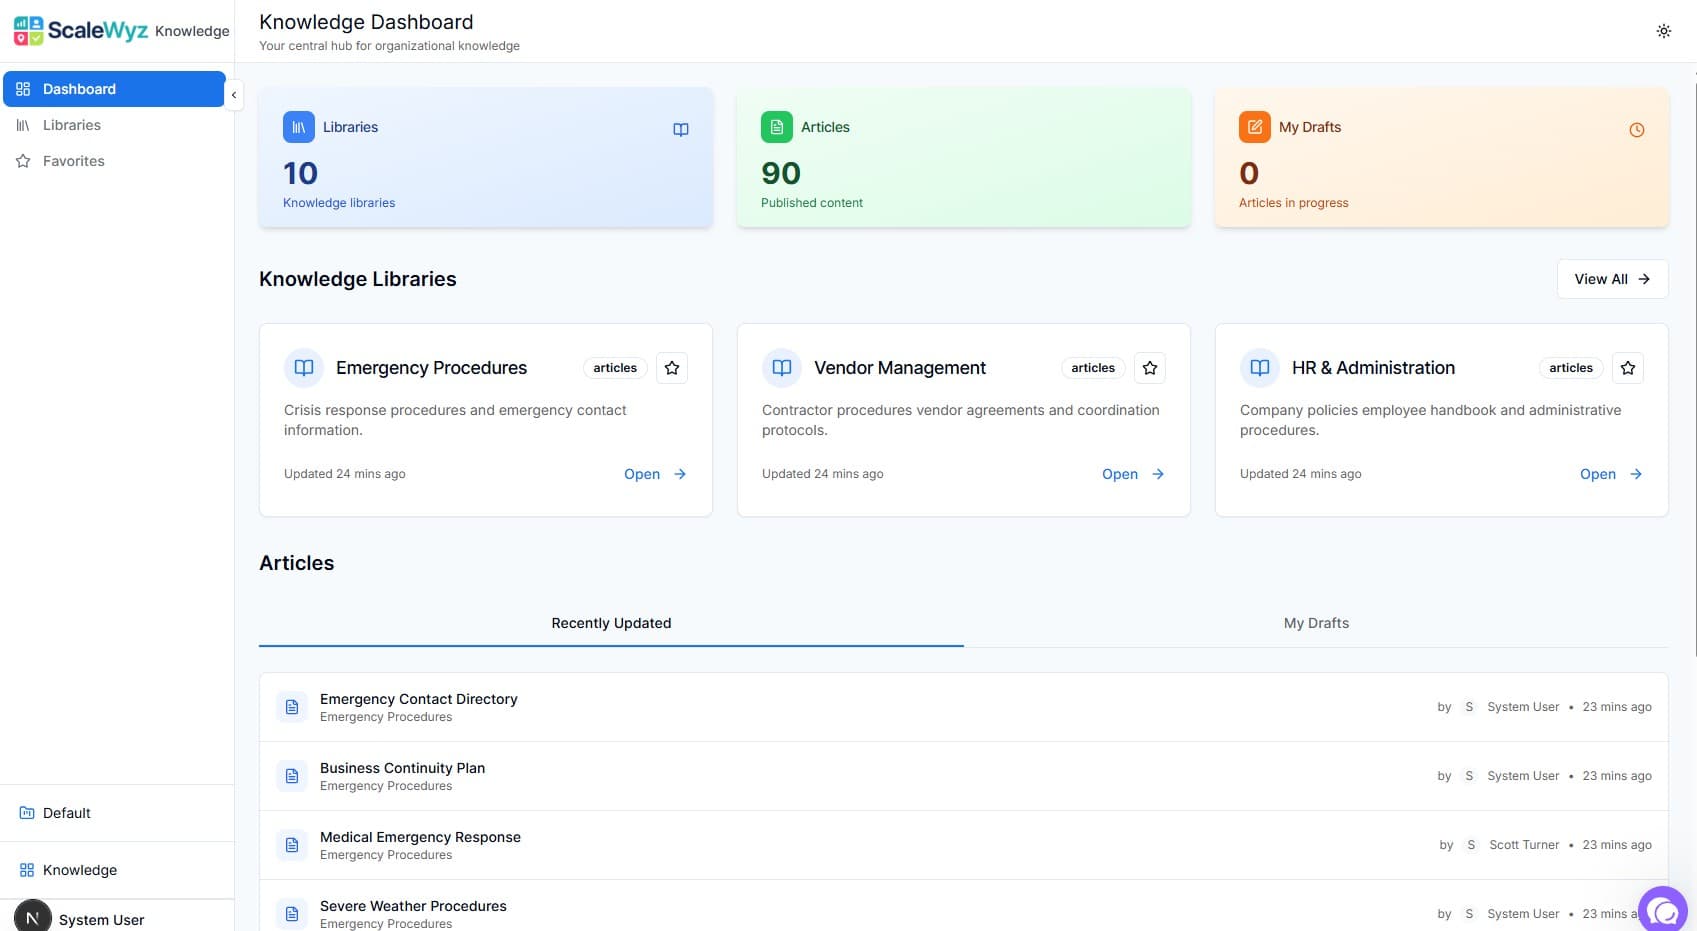Star the Vendor Management library

1150,368
